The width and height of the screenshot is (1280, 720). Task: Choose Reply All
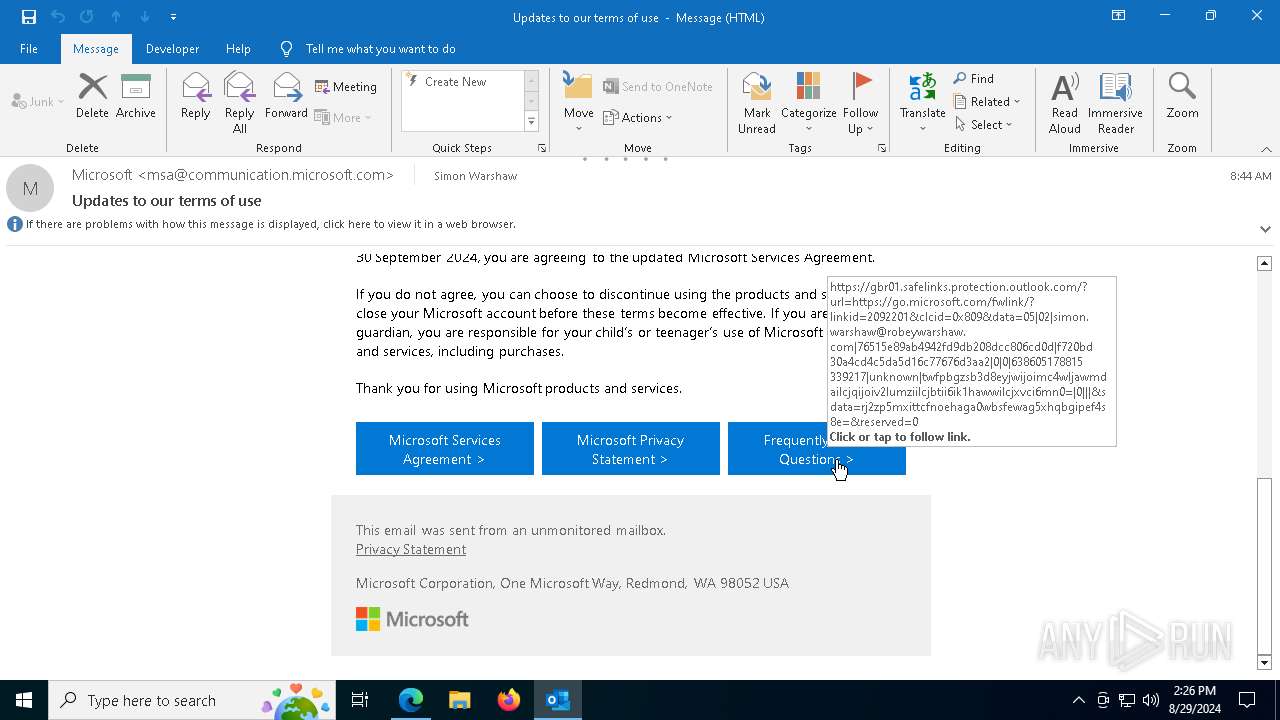240,103
